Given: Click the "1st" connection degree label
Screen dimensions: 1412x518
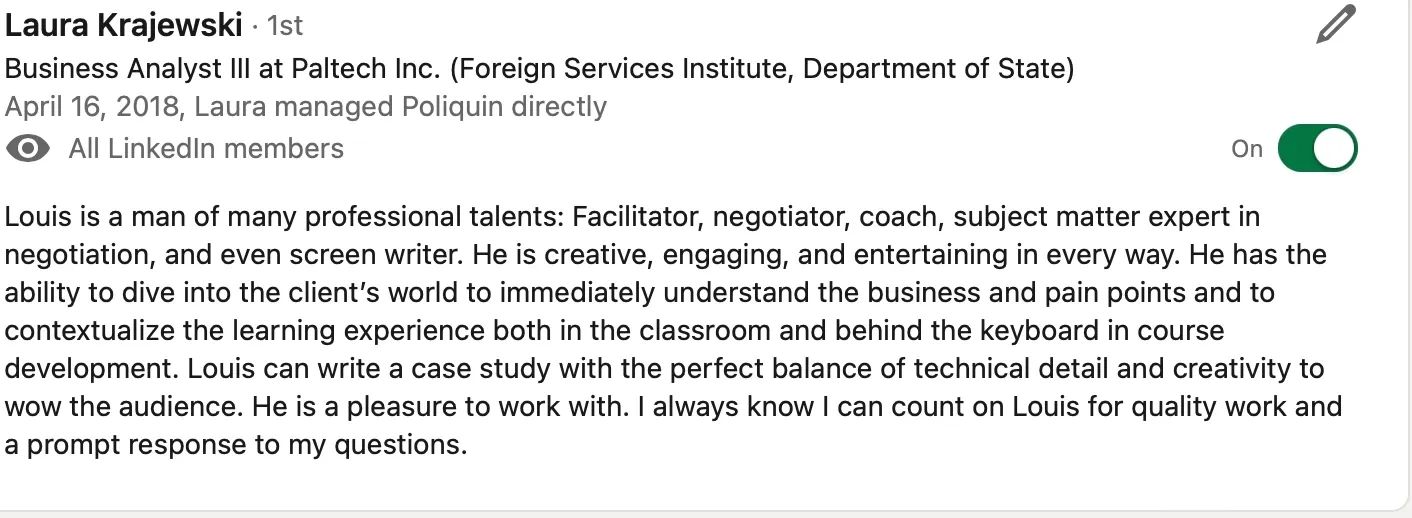Looking at the screenshot, I should tap(285, 26).
